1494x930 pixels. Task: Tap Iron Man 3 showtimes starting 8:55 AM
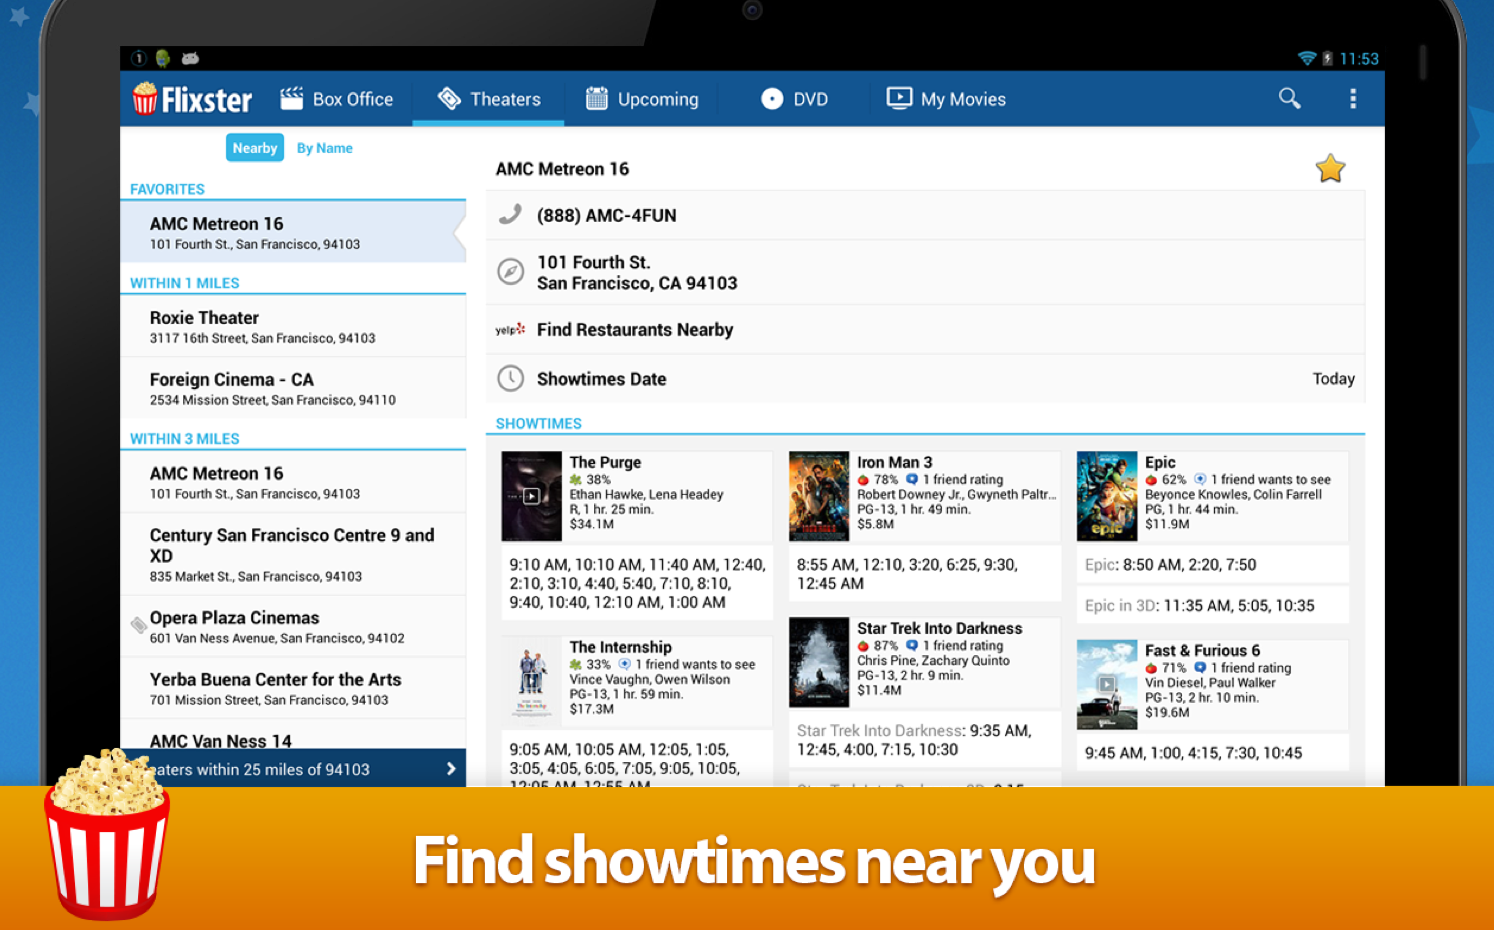coord(925,574)
